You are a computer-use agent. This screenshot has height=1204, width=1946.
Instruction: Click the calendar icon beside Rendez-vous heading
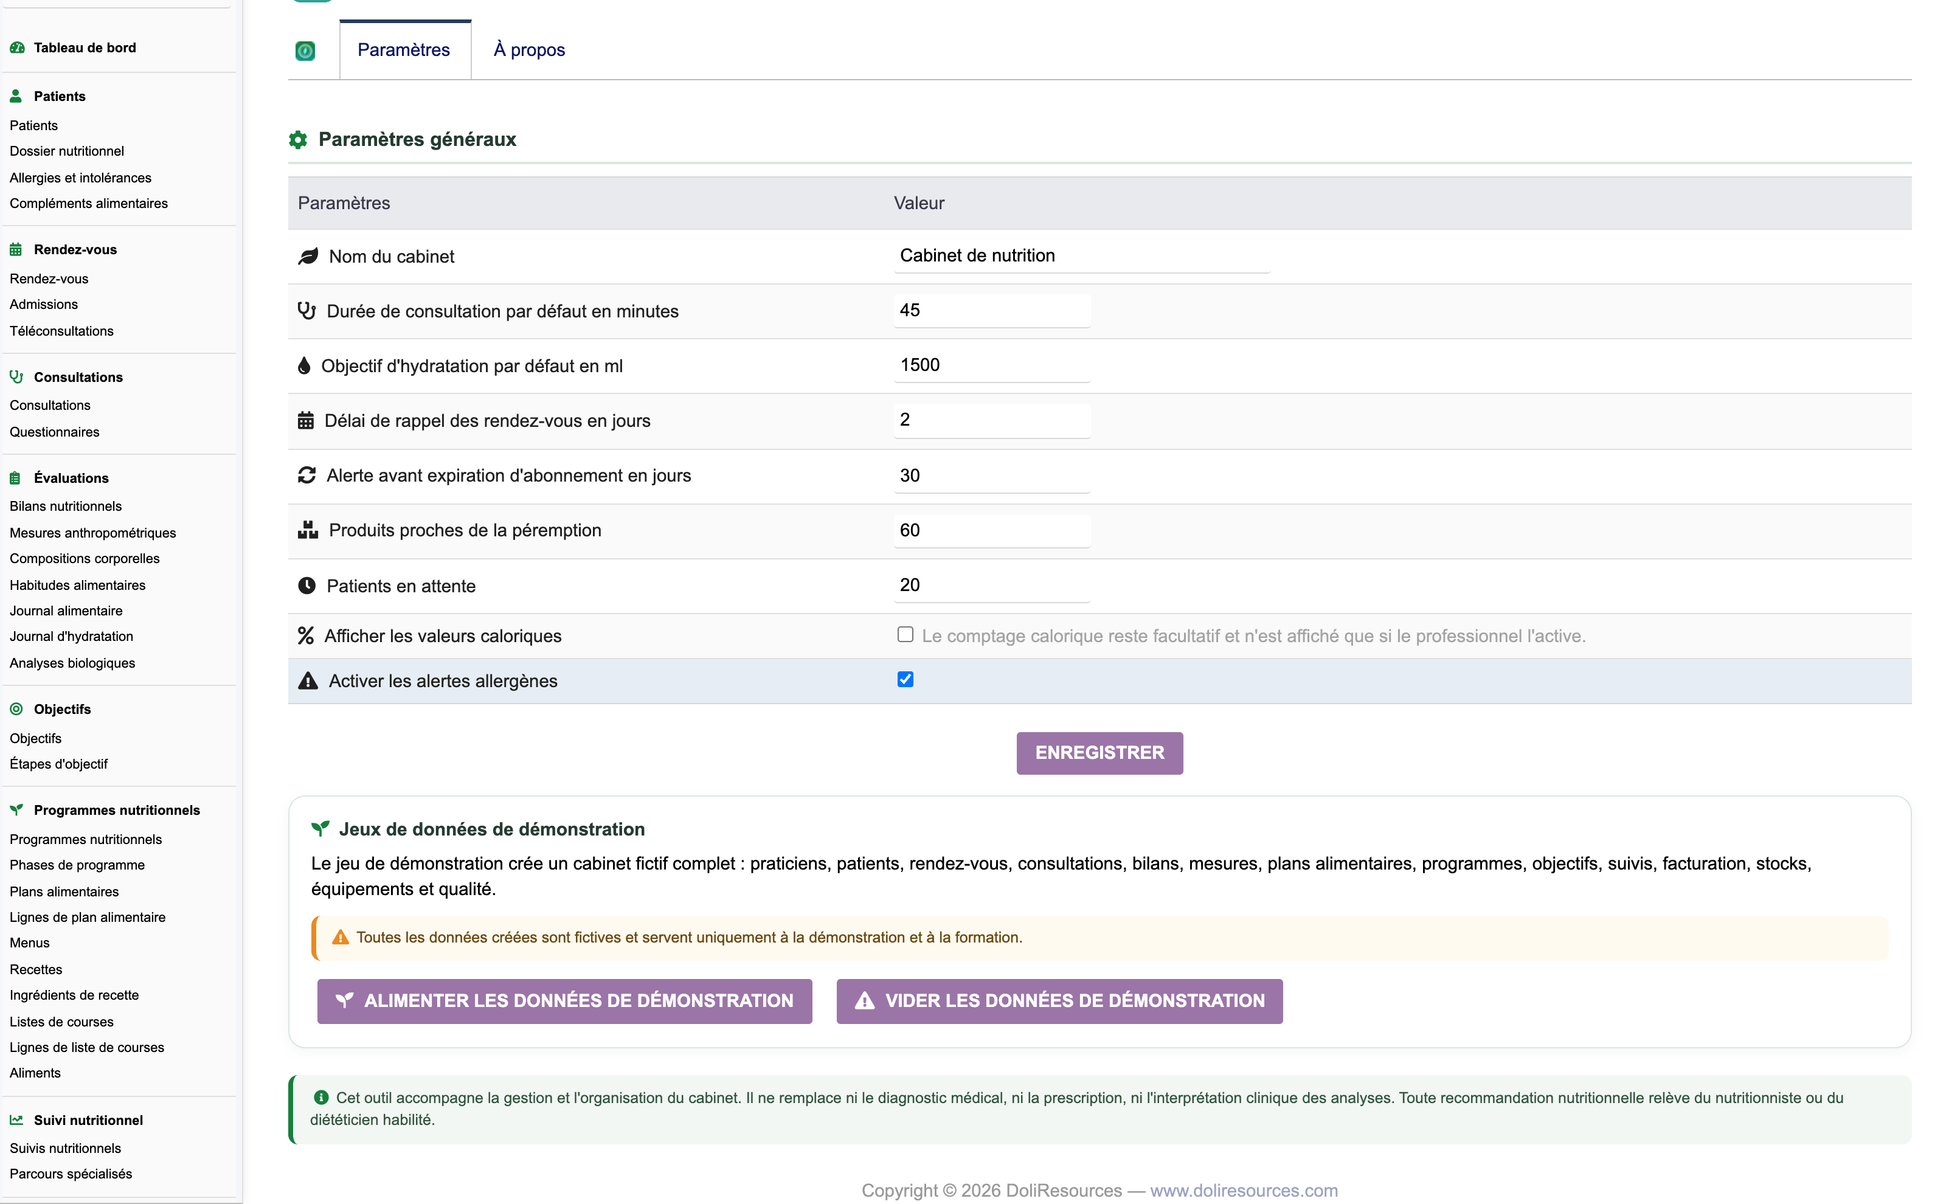coord(16,249)
